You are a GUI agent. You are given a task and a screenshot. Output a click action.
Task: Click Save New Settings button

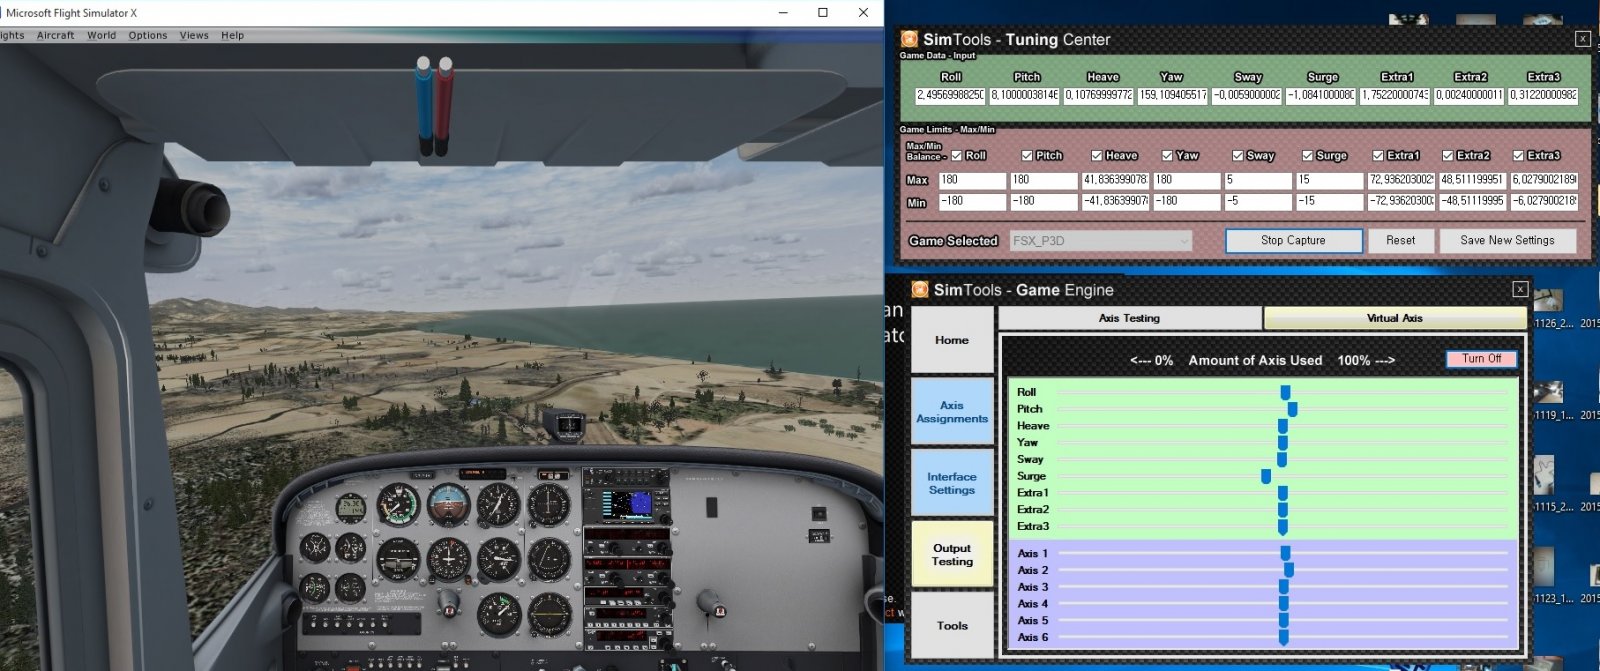(x=1507, y=240)
